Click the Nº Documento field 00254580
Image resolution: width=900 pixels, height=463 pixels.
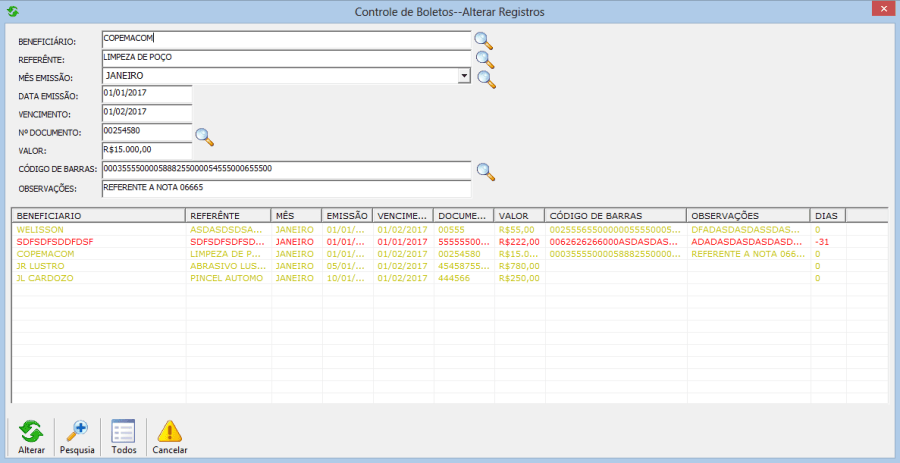[146, 131]
